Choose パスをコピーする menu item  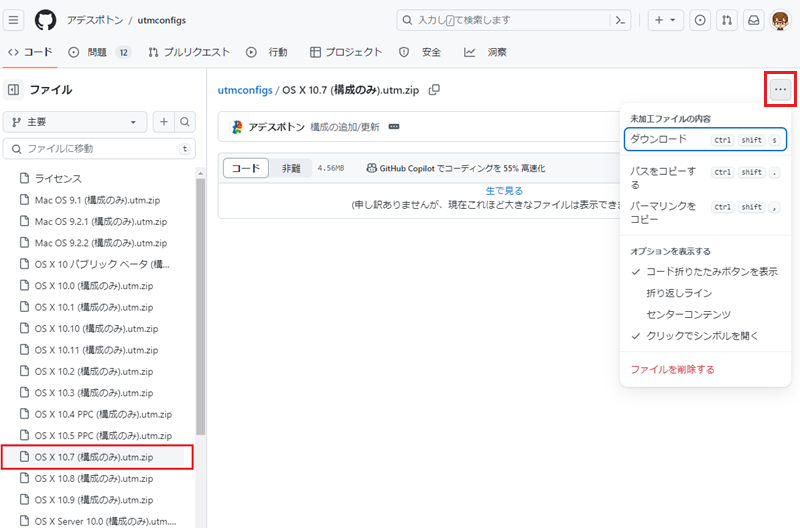click(x=705, y=178)
